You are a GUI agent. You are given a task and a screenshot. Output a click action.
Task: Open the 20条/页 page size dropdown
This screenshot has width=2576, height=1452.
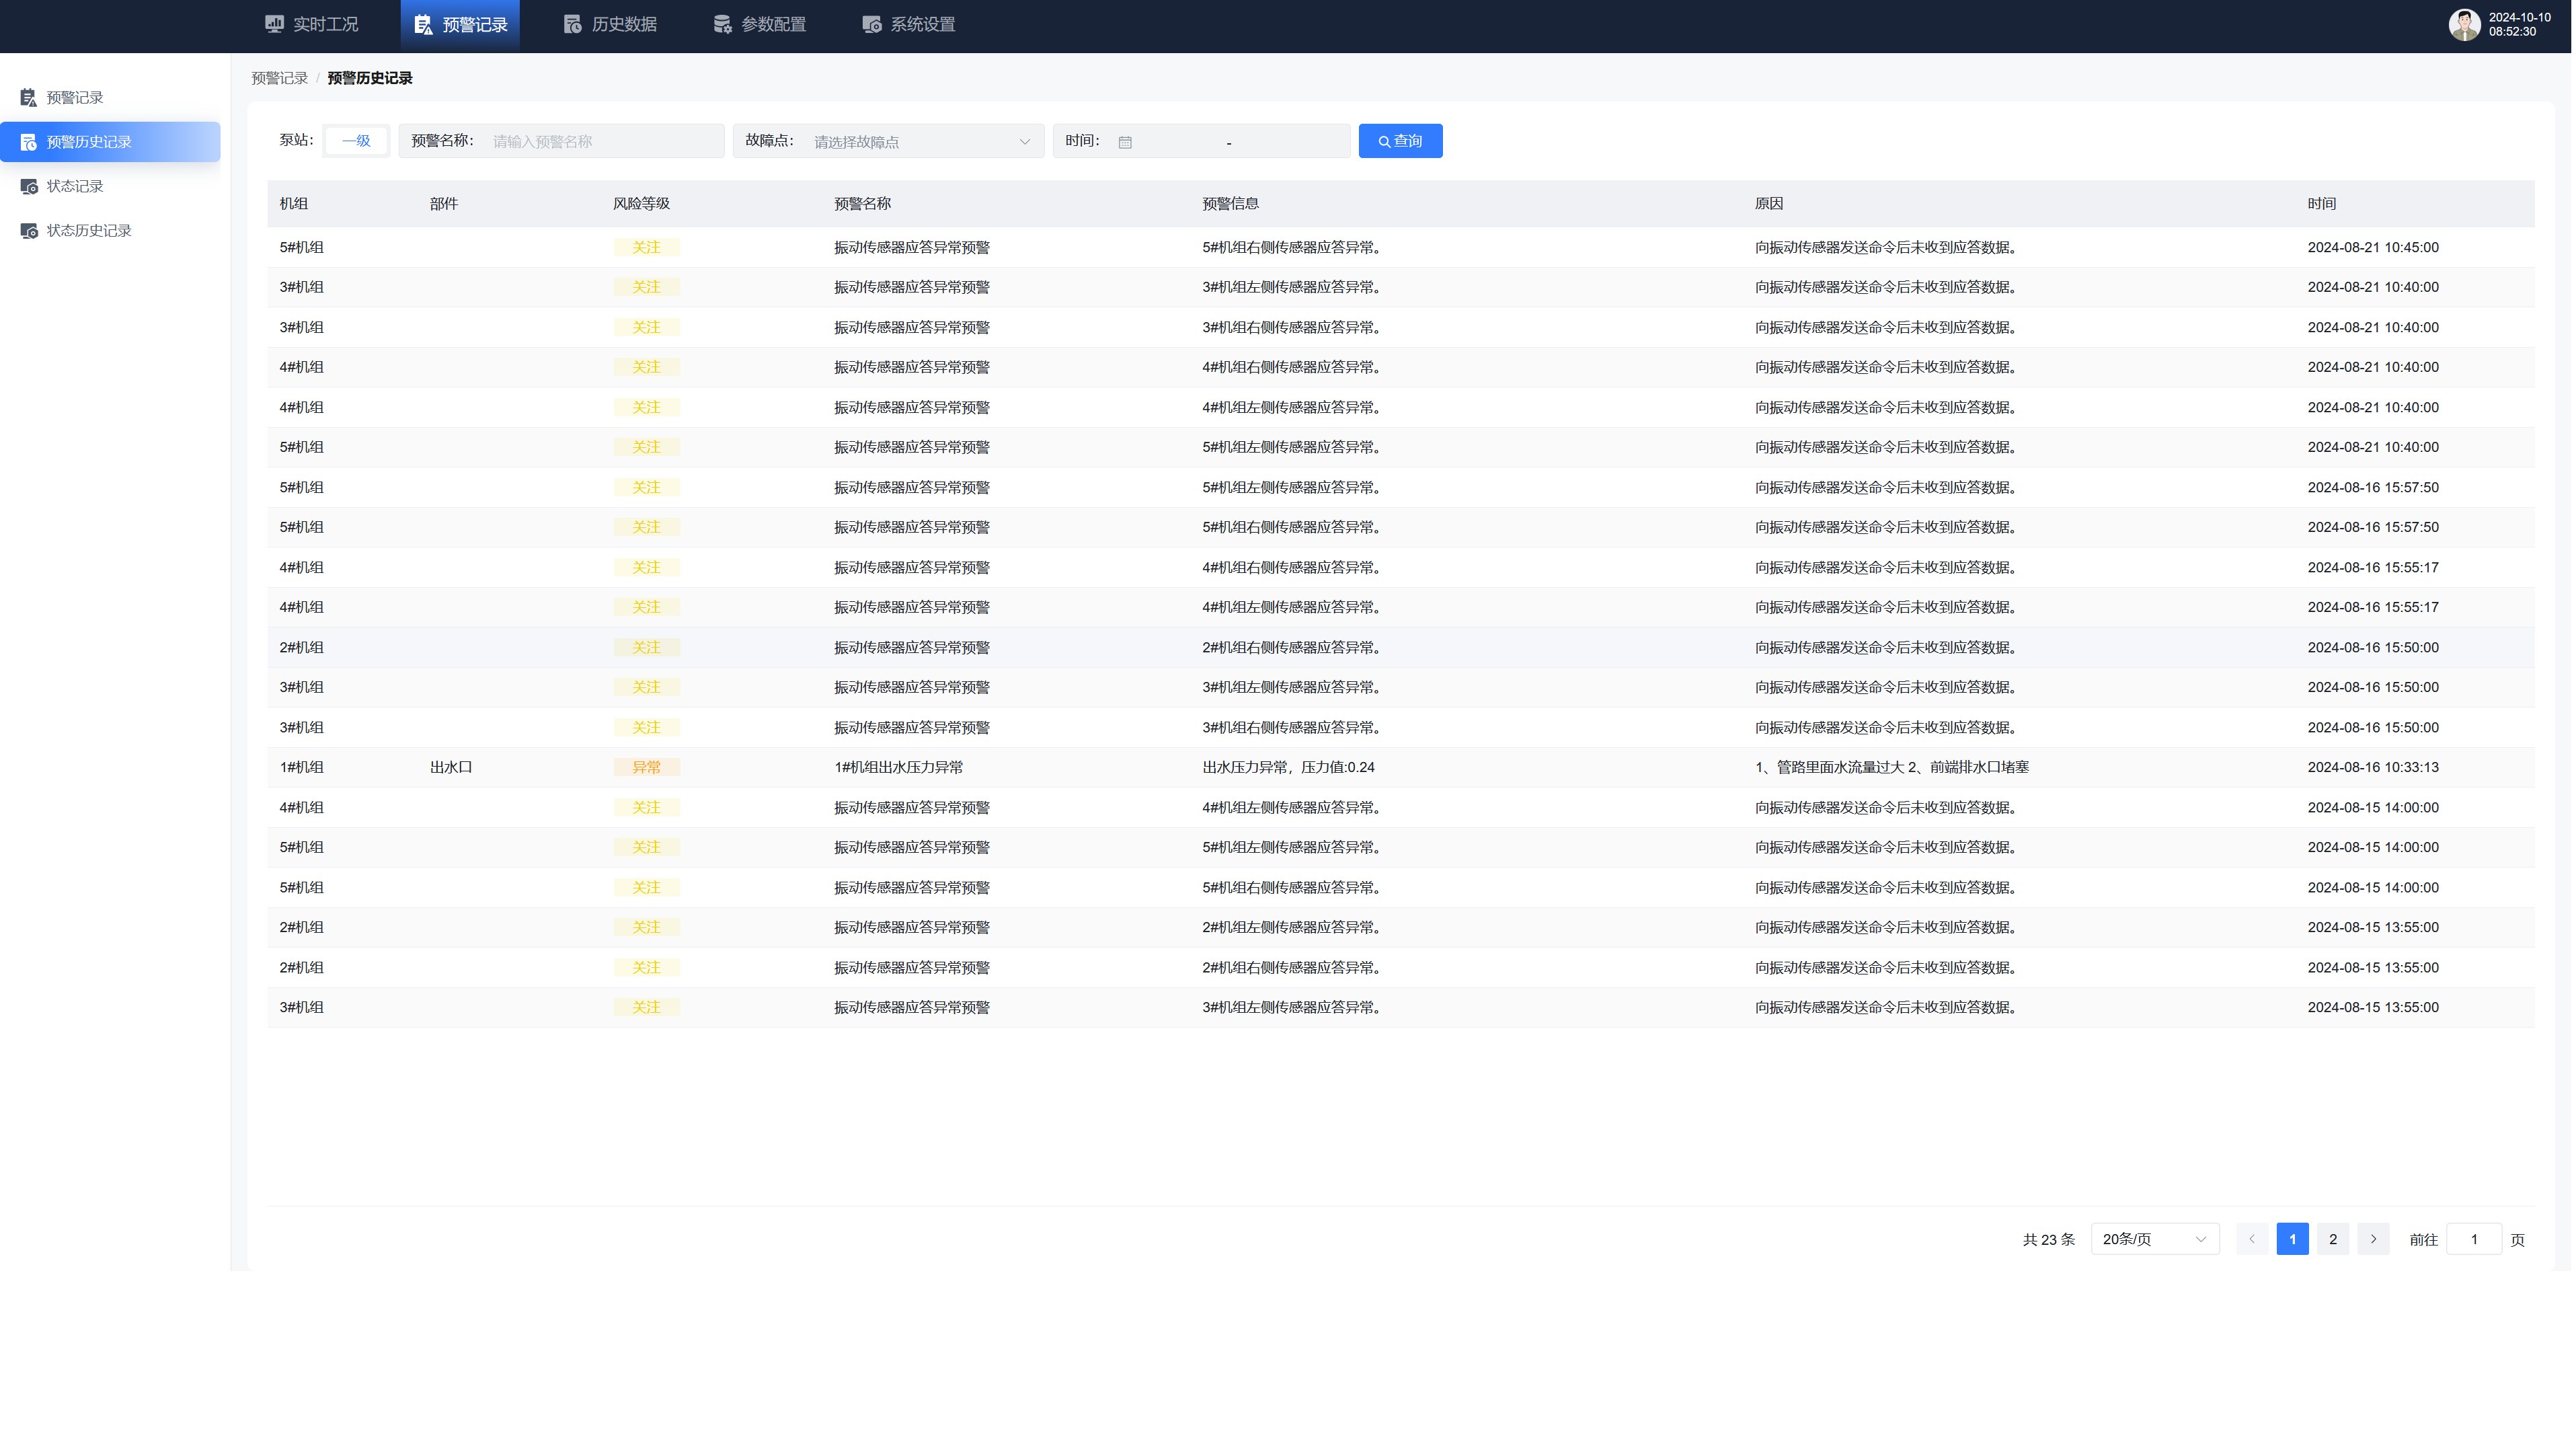click(2154, 1239)
